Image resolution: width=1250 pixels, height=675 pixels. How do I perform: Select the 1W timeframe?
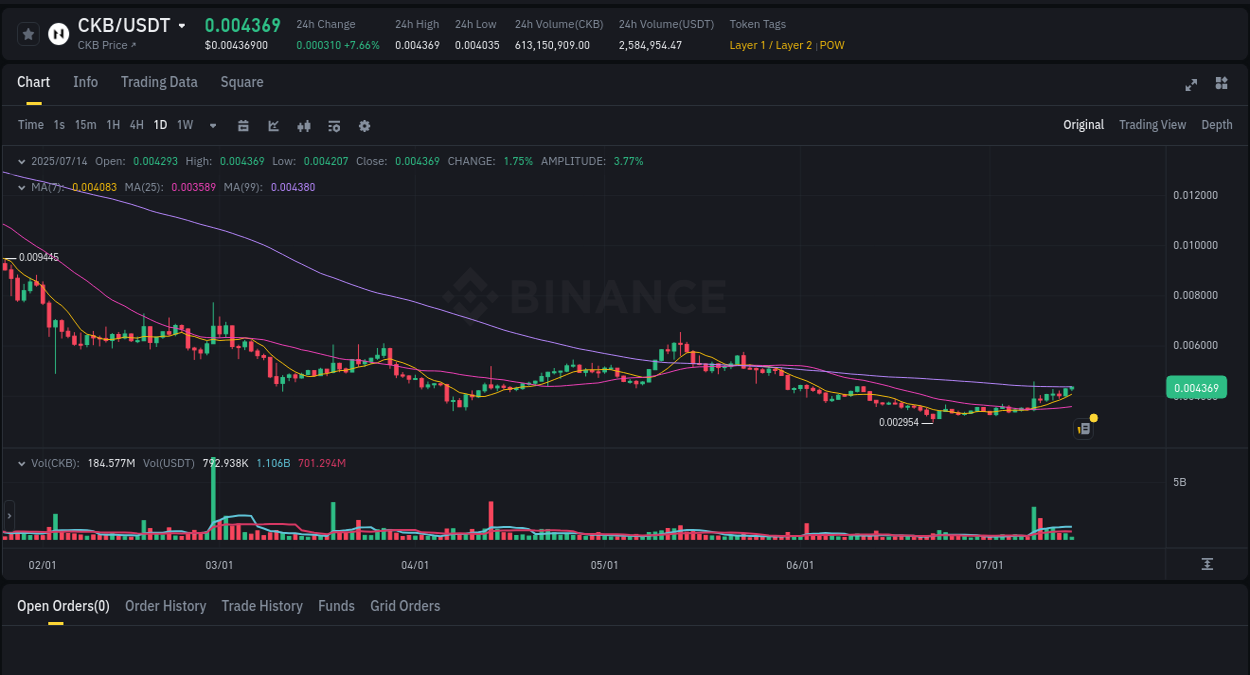point(184,125)
